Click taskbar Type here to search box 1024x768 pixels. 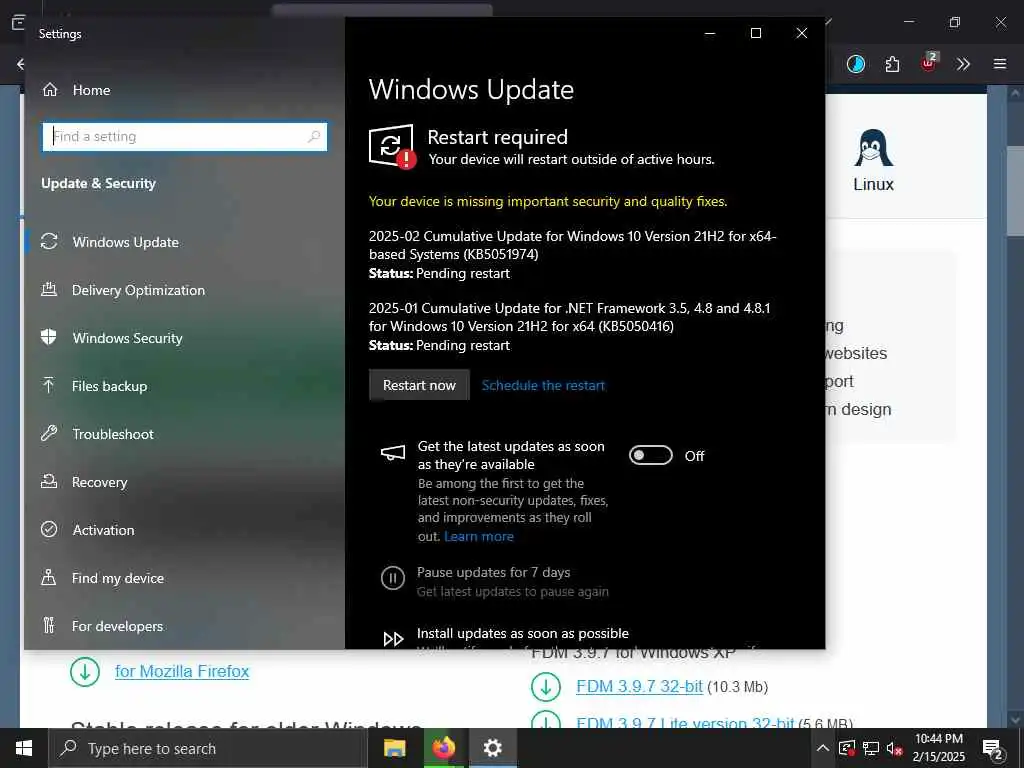[208, 748]
